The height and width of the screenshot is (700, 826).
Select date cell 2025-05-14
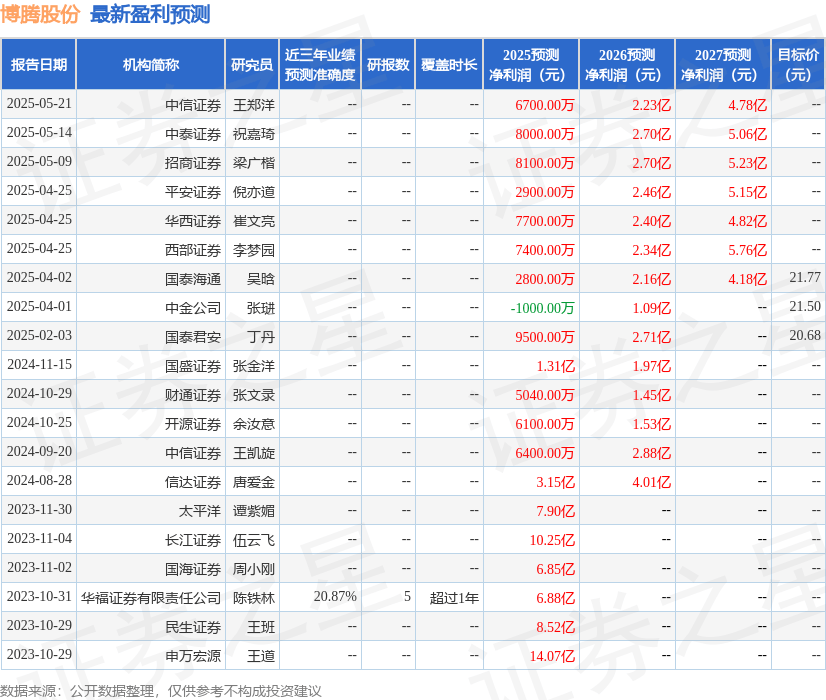click(39, 133)
